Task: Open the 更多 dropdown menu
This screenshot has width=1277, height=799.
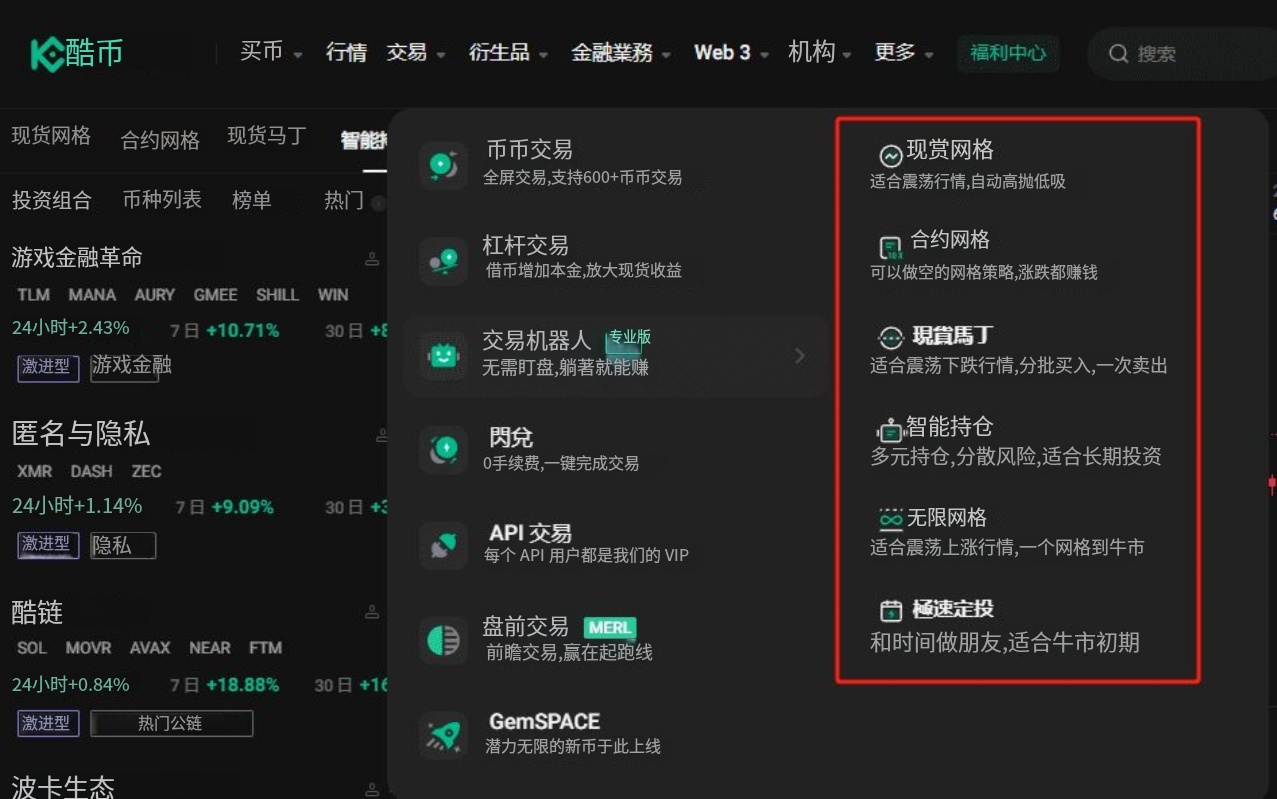Action: pyautogui.click(x=897, y=53)
